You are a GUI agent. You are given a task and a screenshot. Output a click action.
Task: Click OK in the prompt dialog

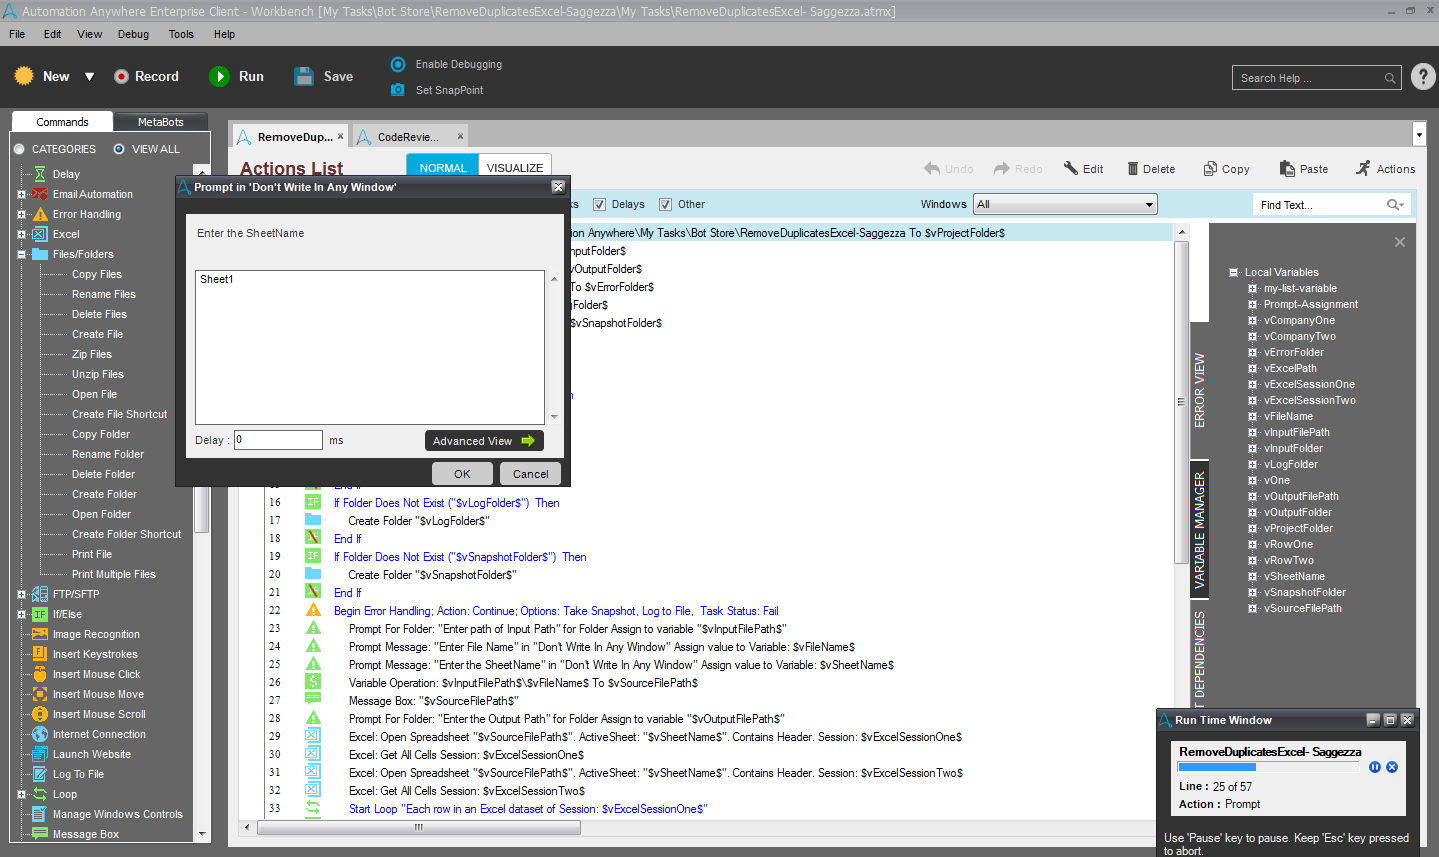click(462, 474)
